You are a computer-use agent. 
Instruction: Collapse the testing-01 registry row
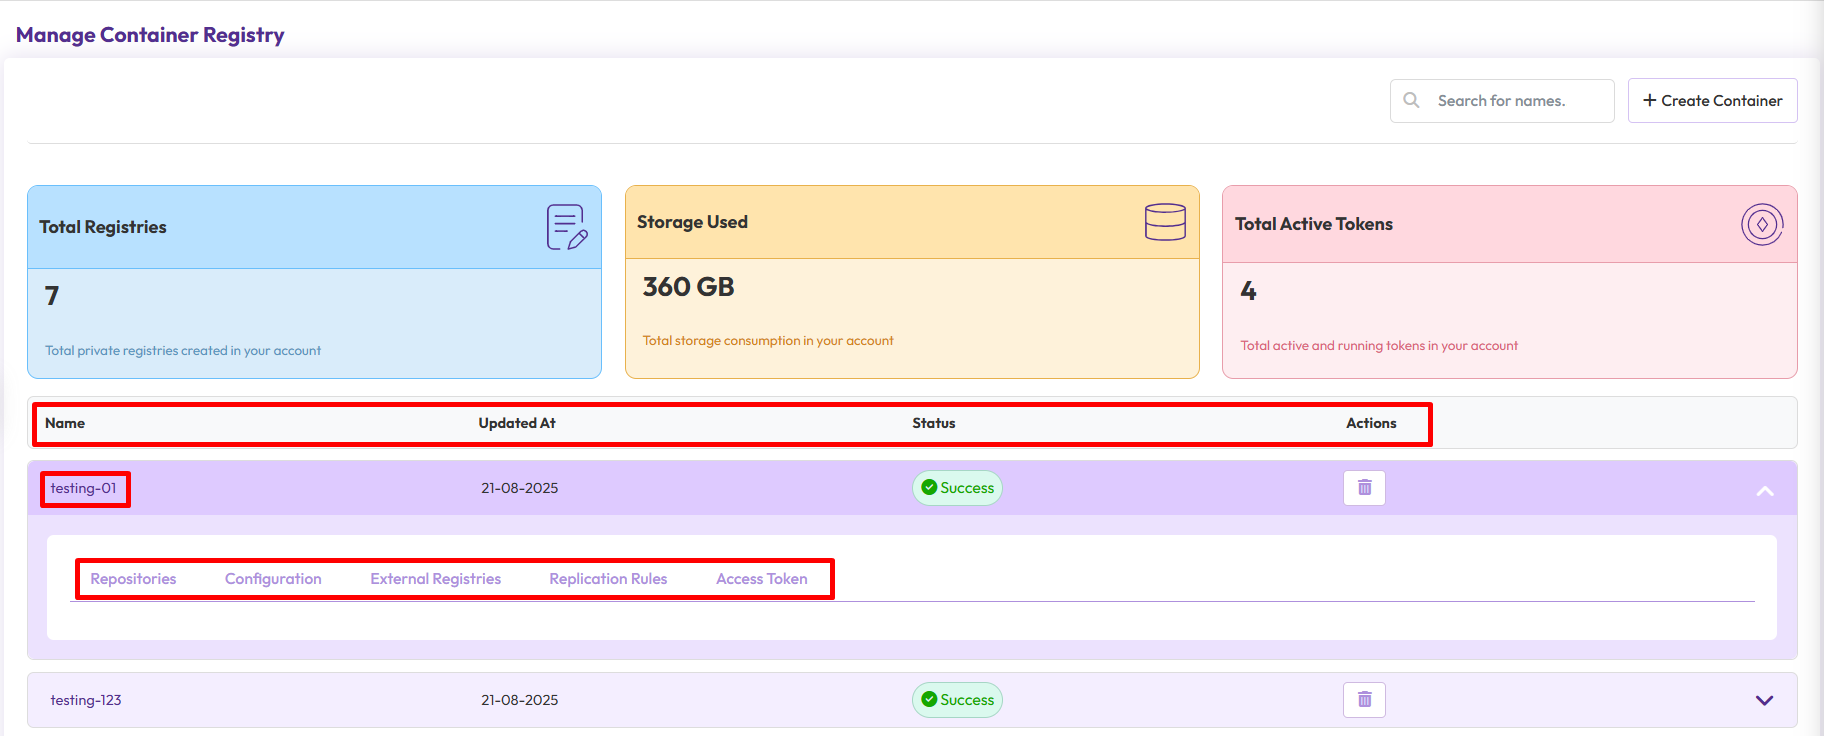pos(1764,490)
